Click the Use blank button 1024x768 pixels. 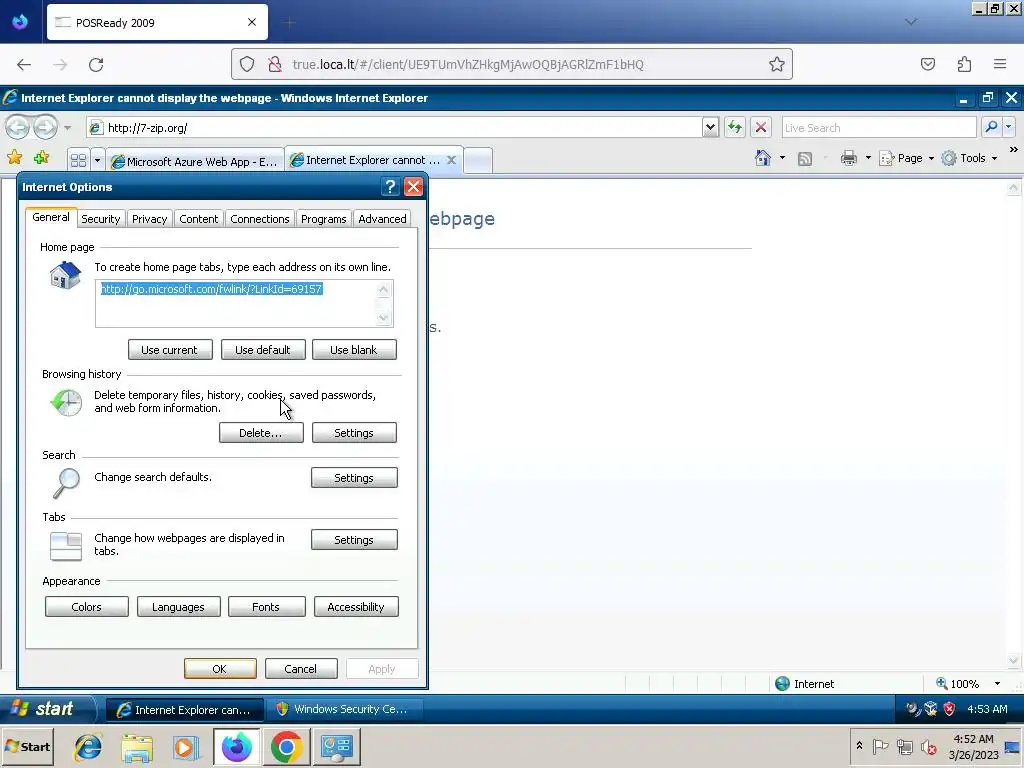(x=354, y=350)
